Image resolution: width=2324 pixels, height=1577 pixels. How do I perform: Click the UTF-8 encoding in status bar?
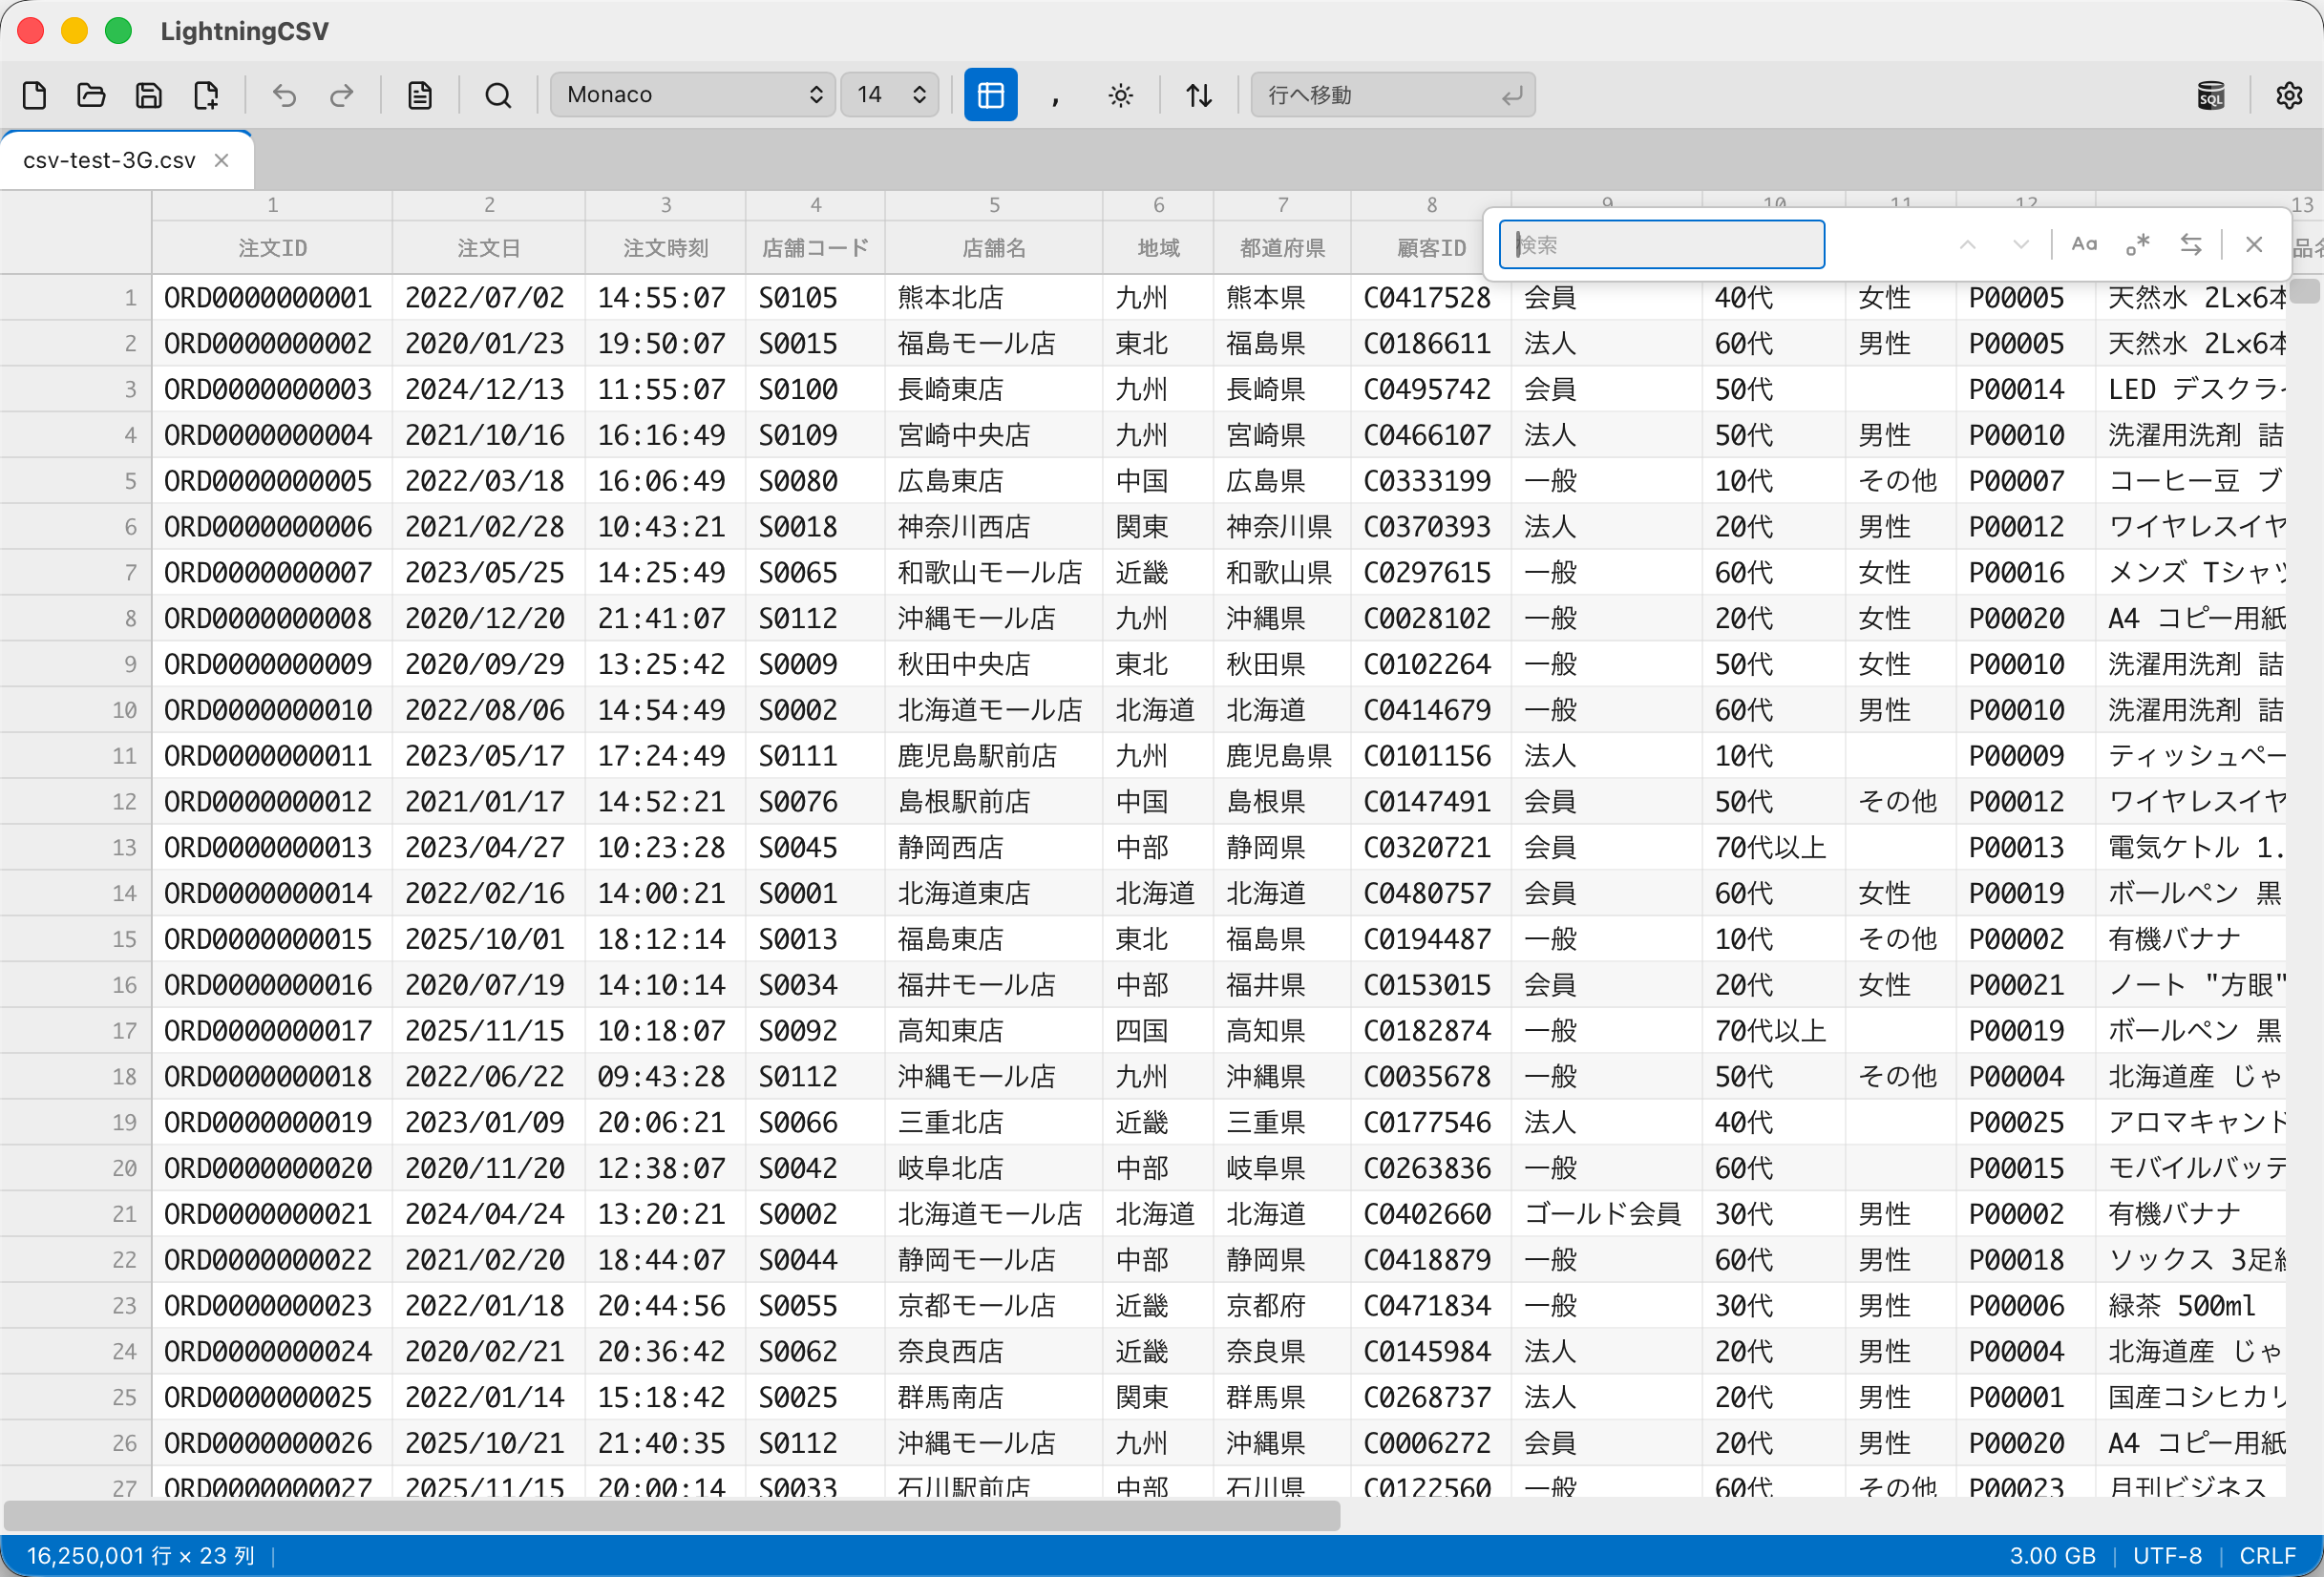coord(2167,1556)
